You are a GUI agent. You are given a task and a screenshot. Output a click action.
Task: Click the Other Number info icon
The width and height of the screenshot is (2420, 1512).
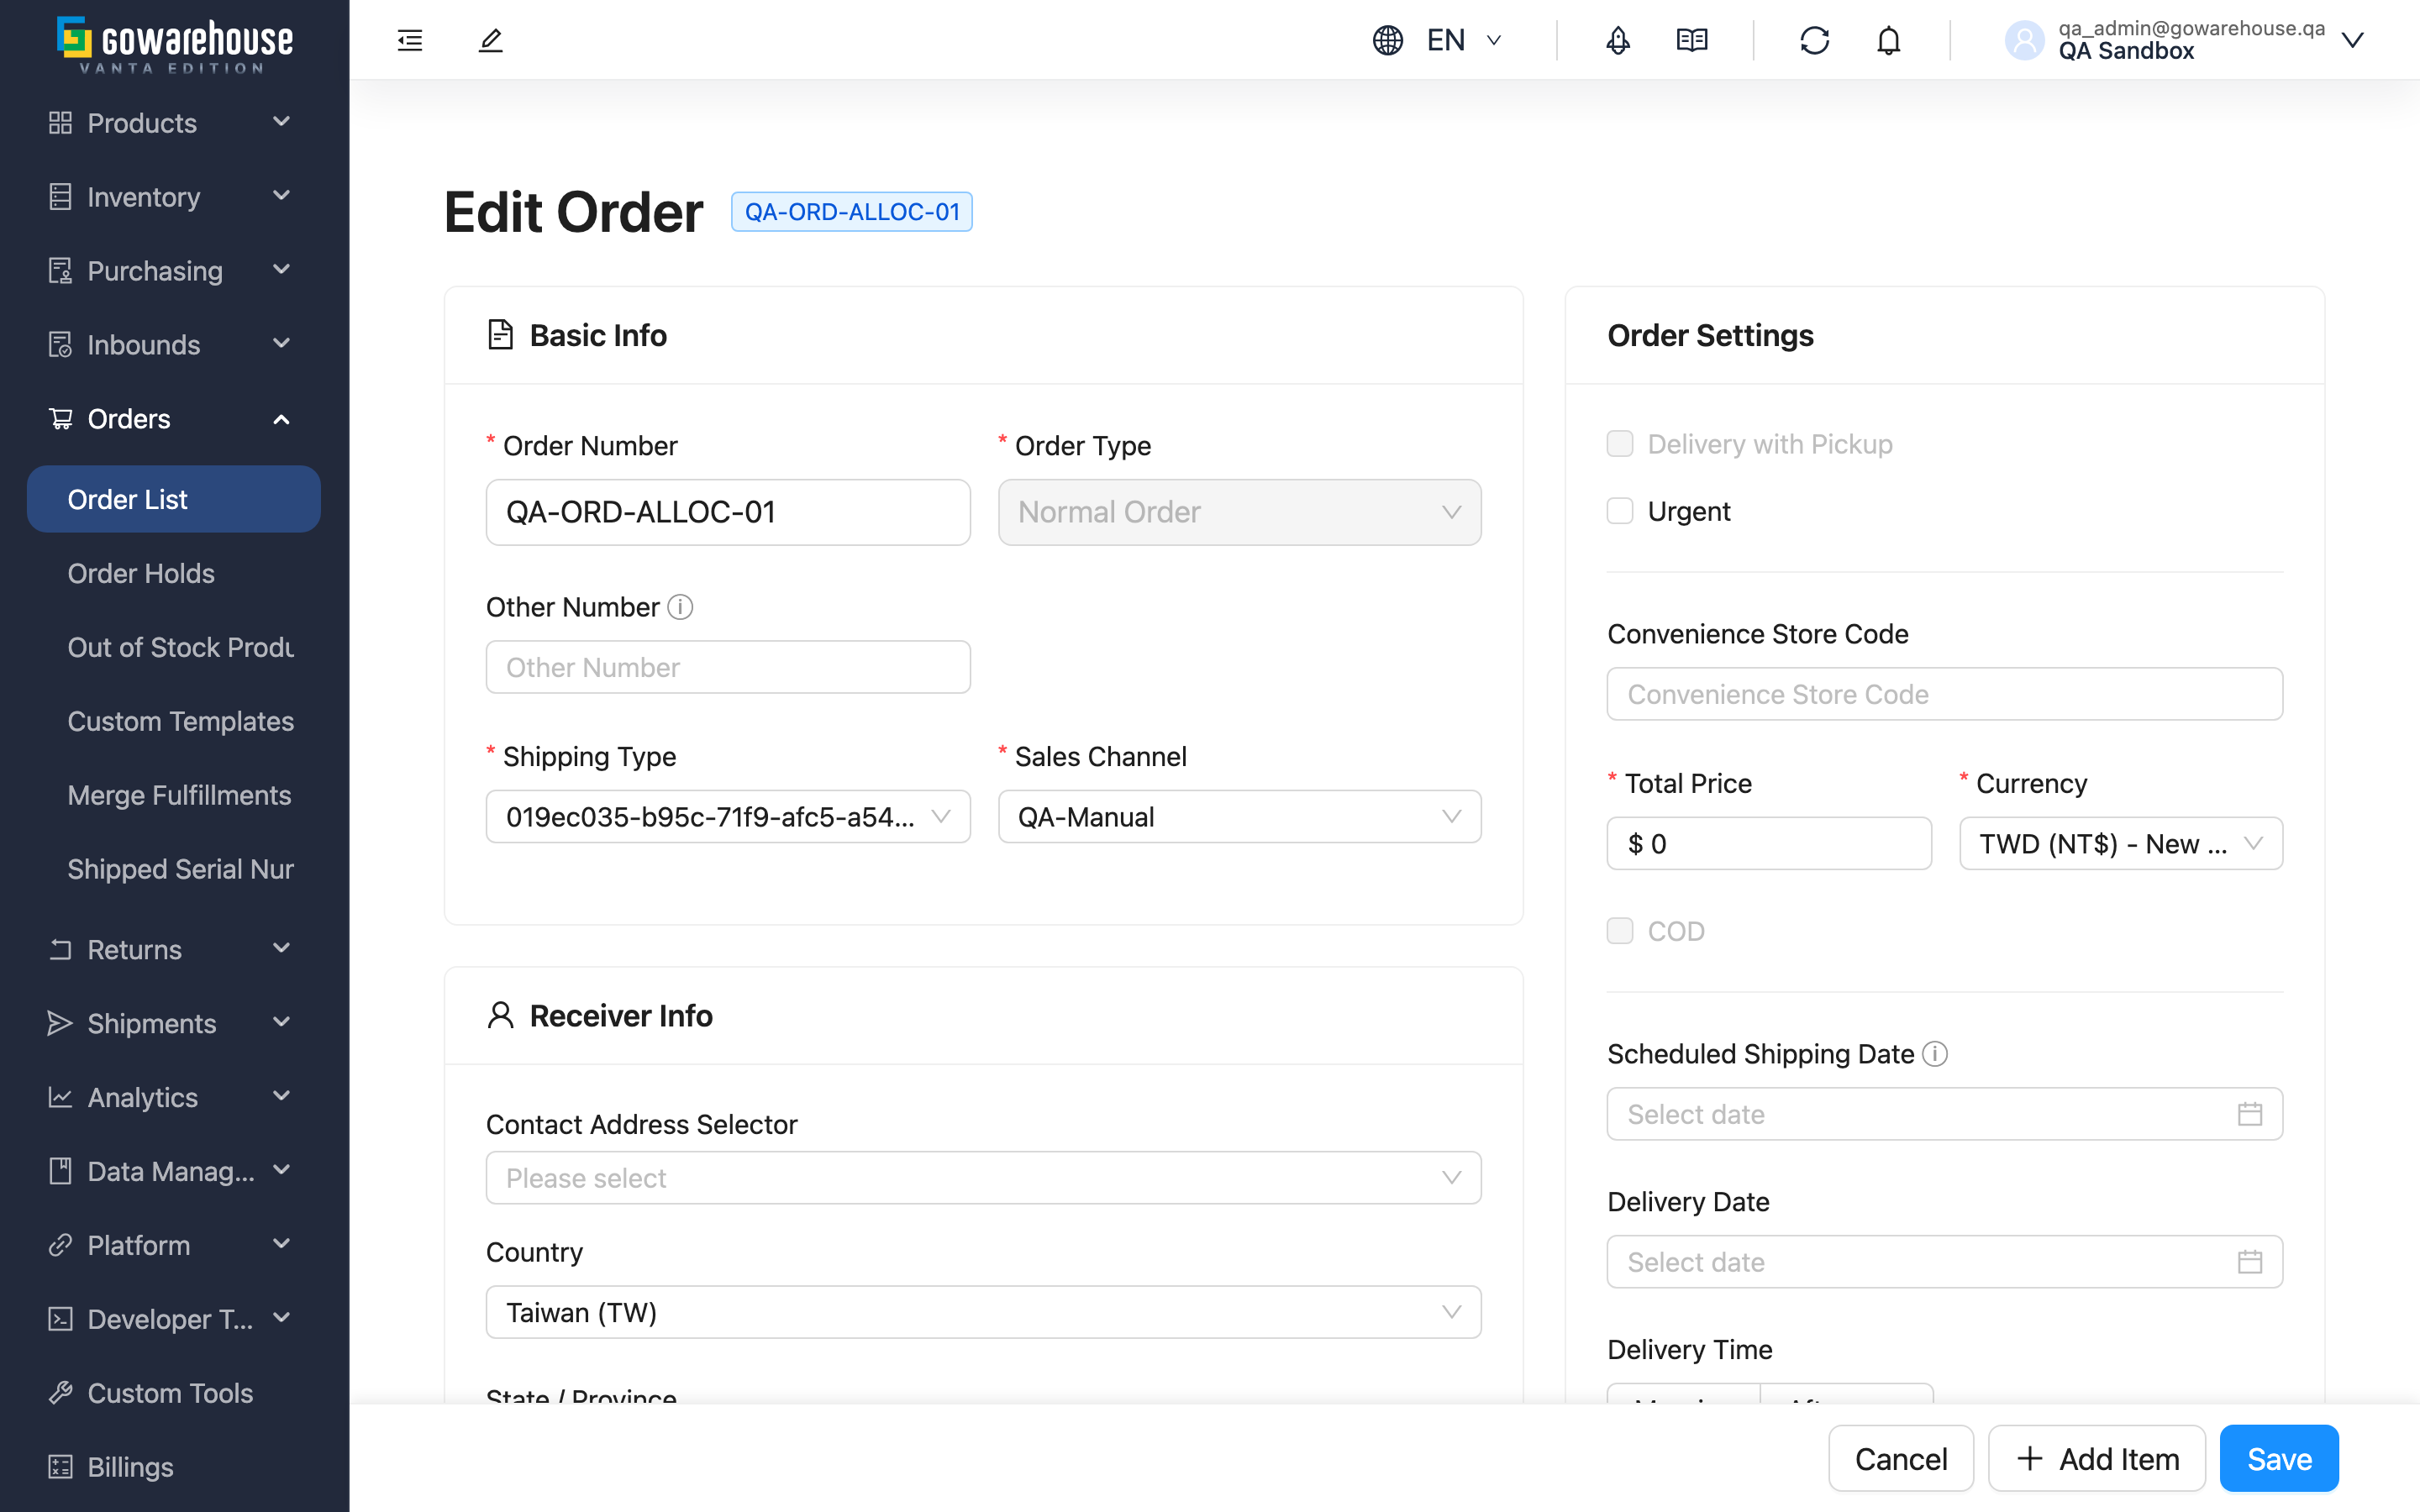click(x=680, y=607)
